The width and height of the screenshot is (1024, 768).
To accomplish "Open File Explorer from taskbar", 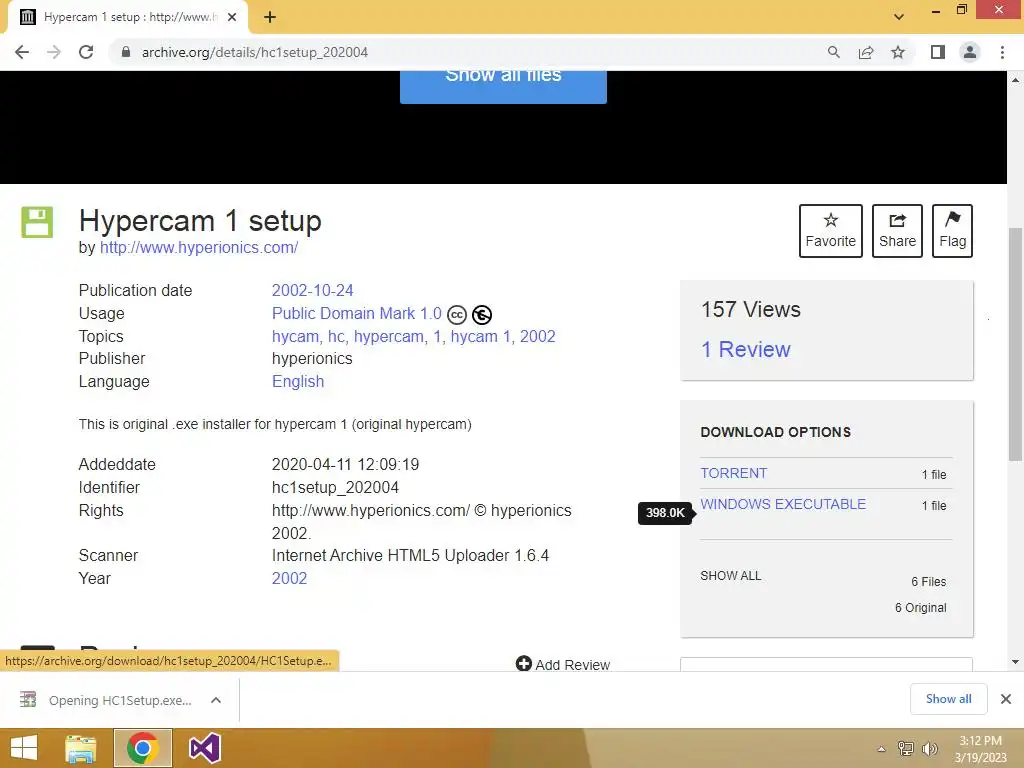I will (x=81, y=748).
